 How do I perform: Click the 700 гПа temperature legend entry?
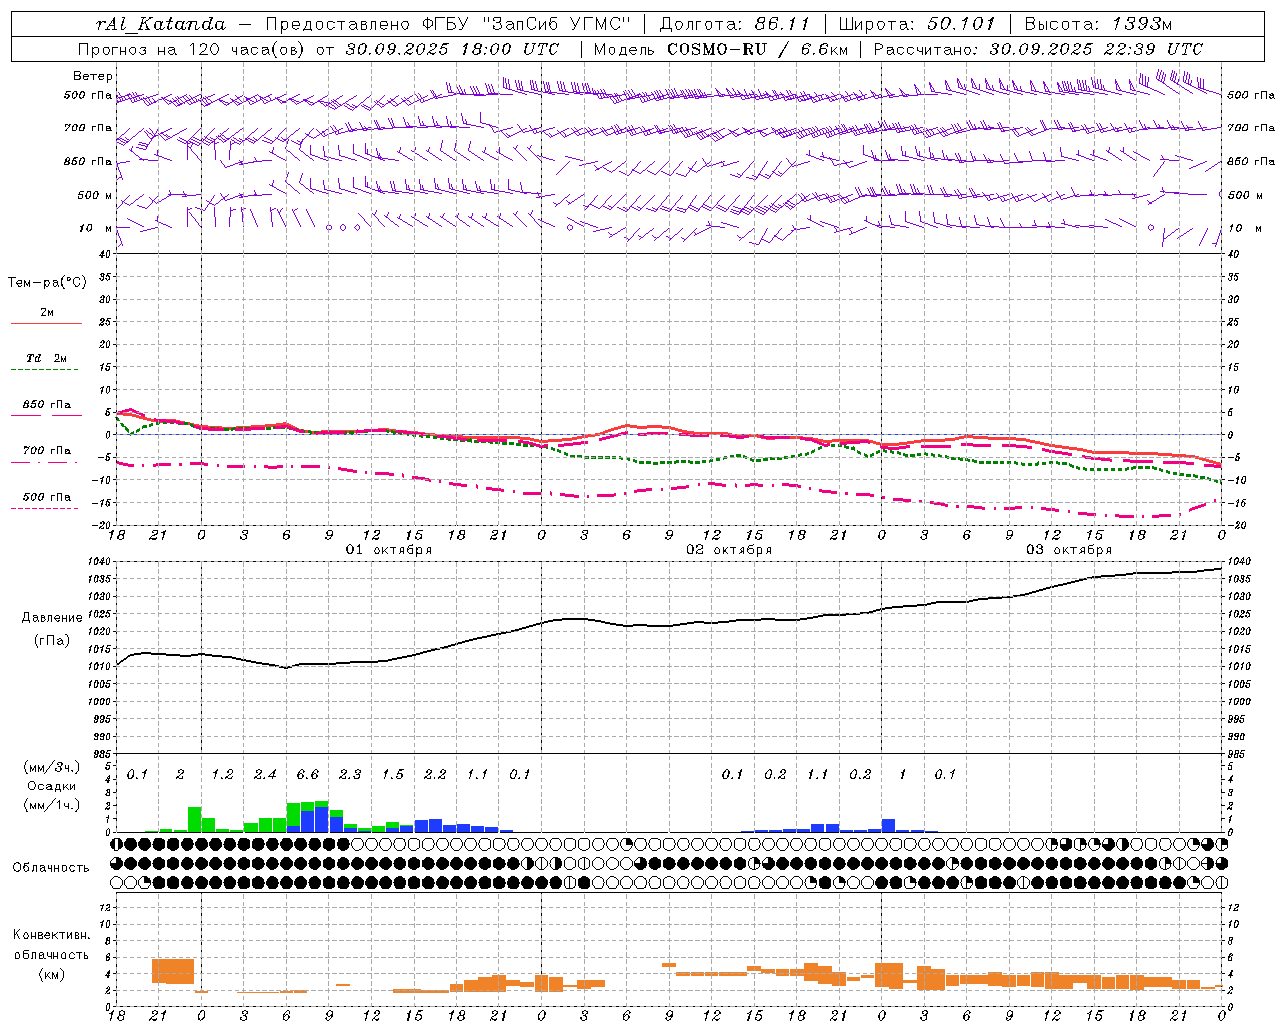[x=47, y=451]
